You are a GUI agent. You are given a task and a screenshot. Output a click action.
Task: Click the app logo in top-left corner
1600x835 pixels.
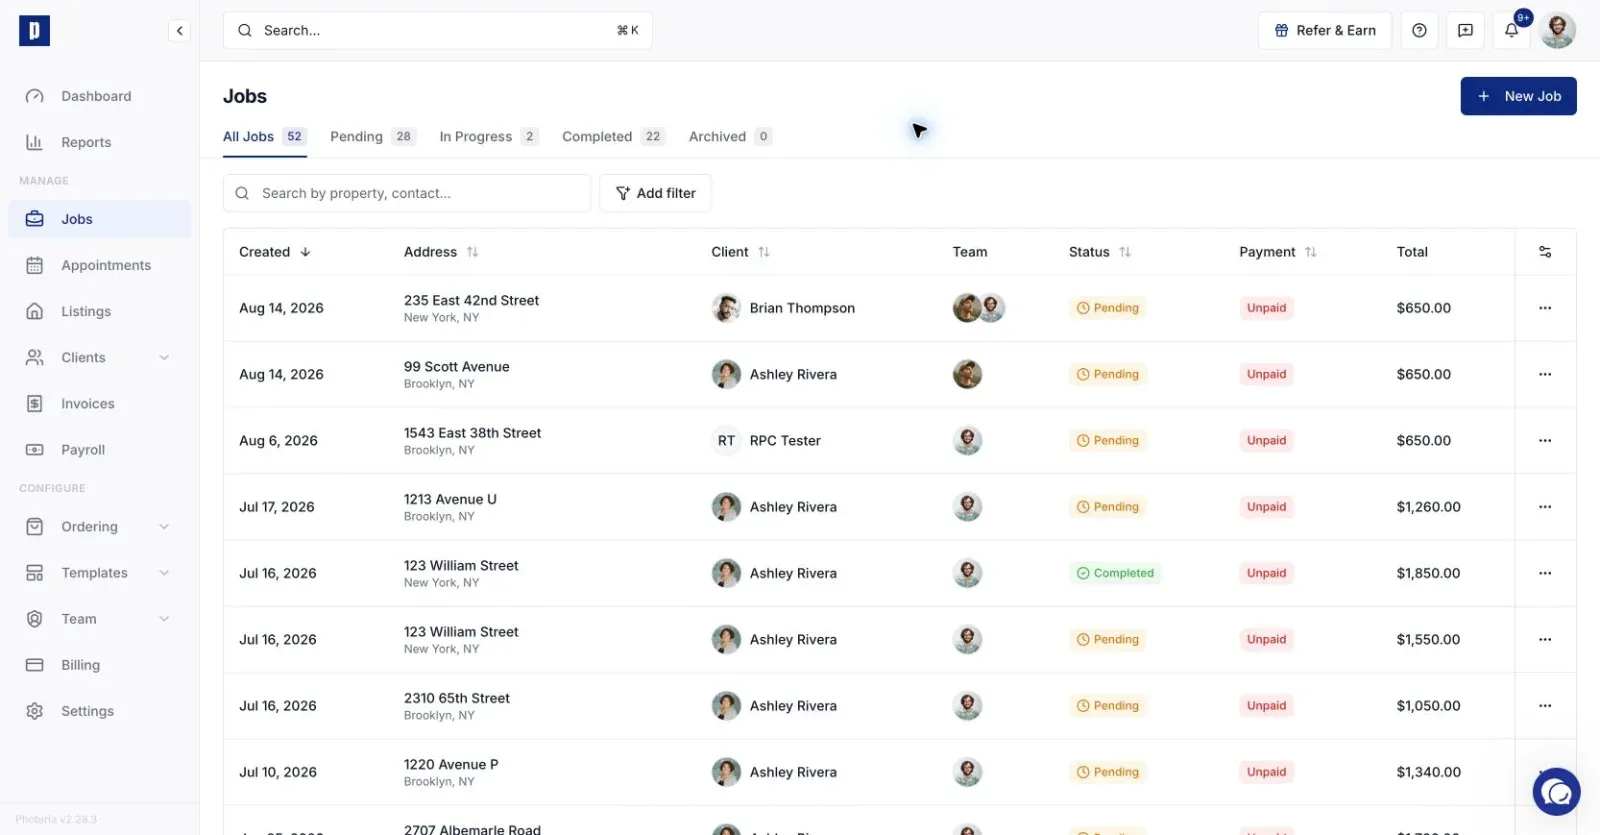(34, 31)
